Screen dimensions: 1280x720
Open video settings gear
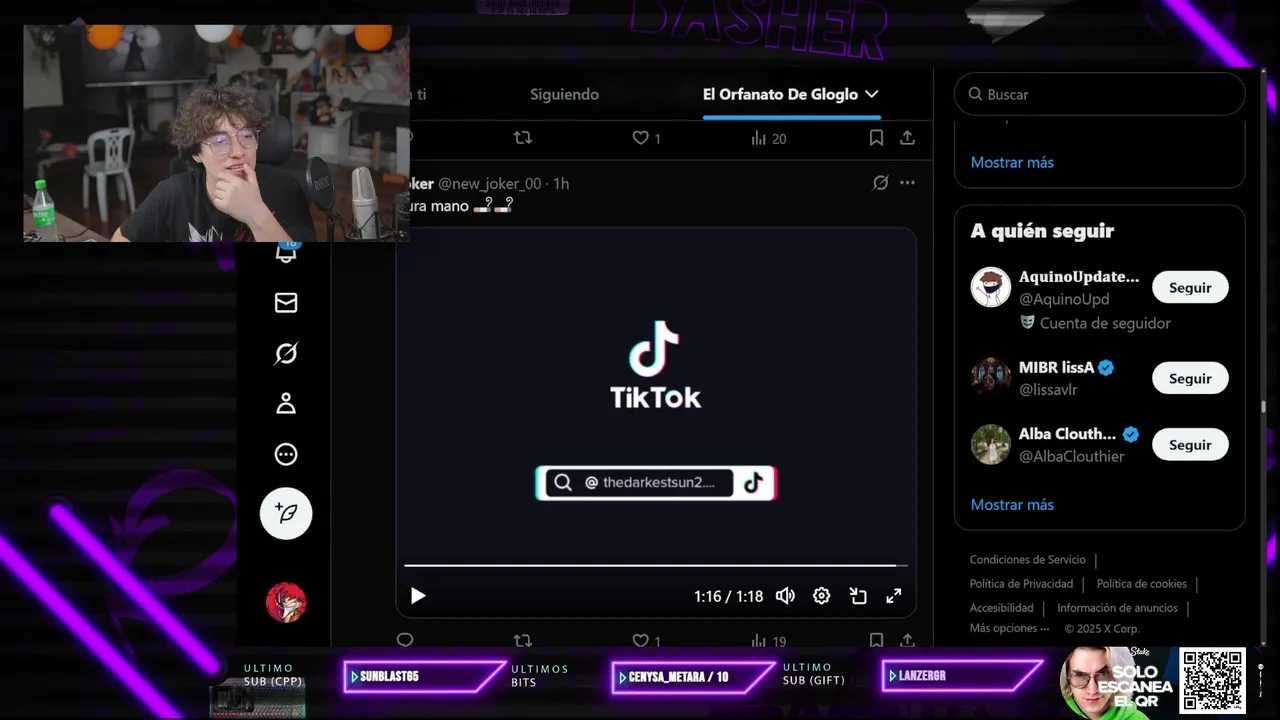click(821, 596)
